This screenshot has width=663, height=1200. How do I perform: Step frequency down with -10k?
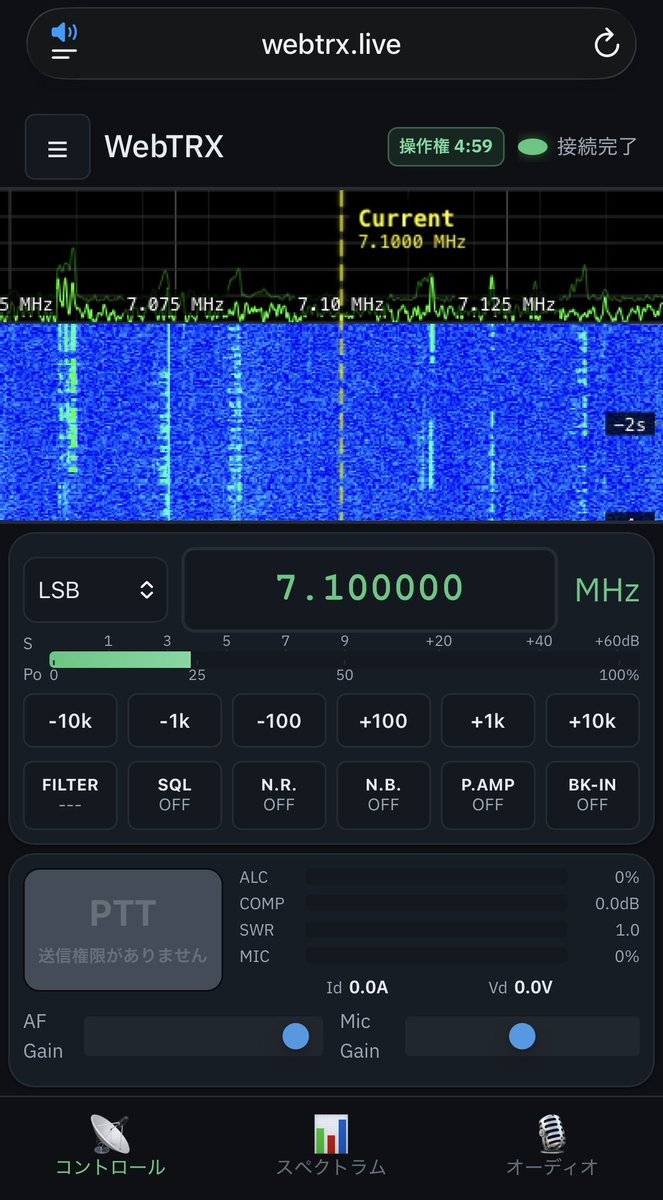(71, 721)
